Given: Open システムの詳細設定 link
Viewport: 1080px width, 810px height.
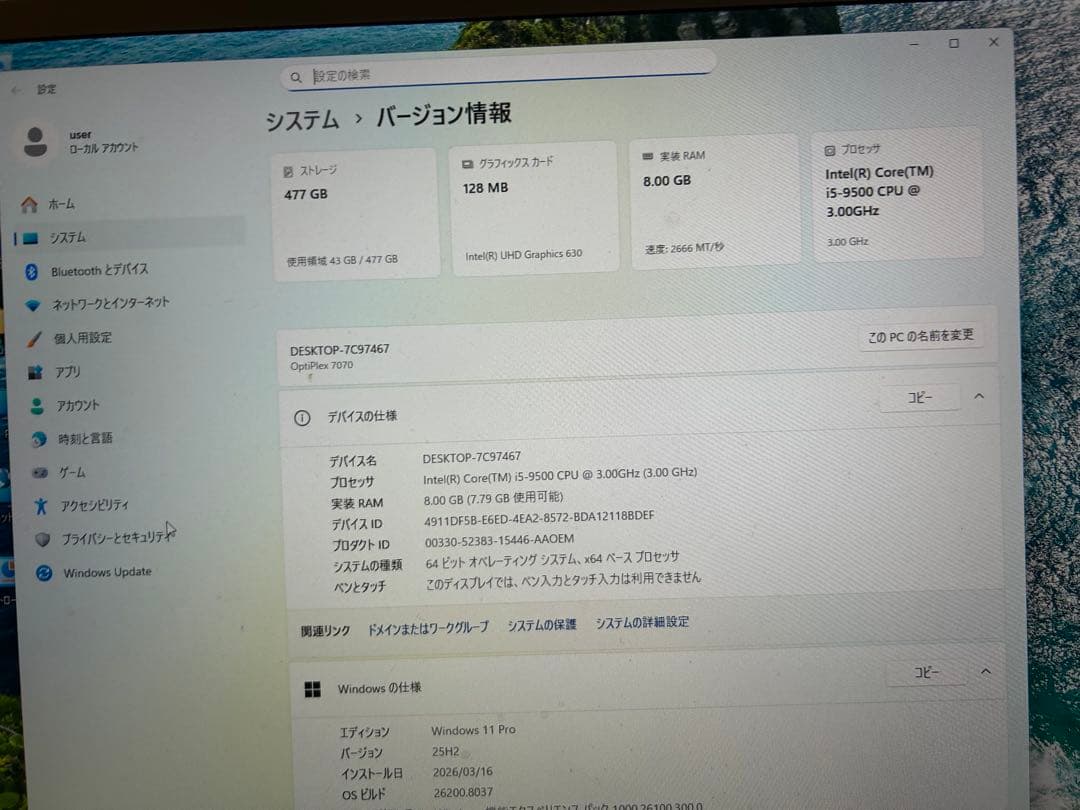Looking at the screenshot, I should coord(642,622).
